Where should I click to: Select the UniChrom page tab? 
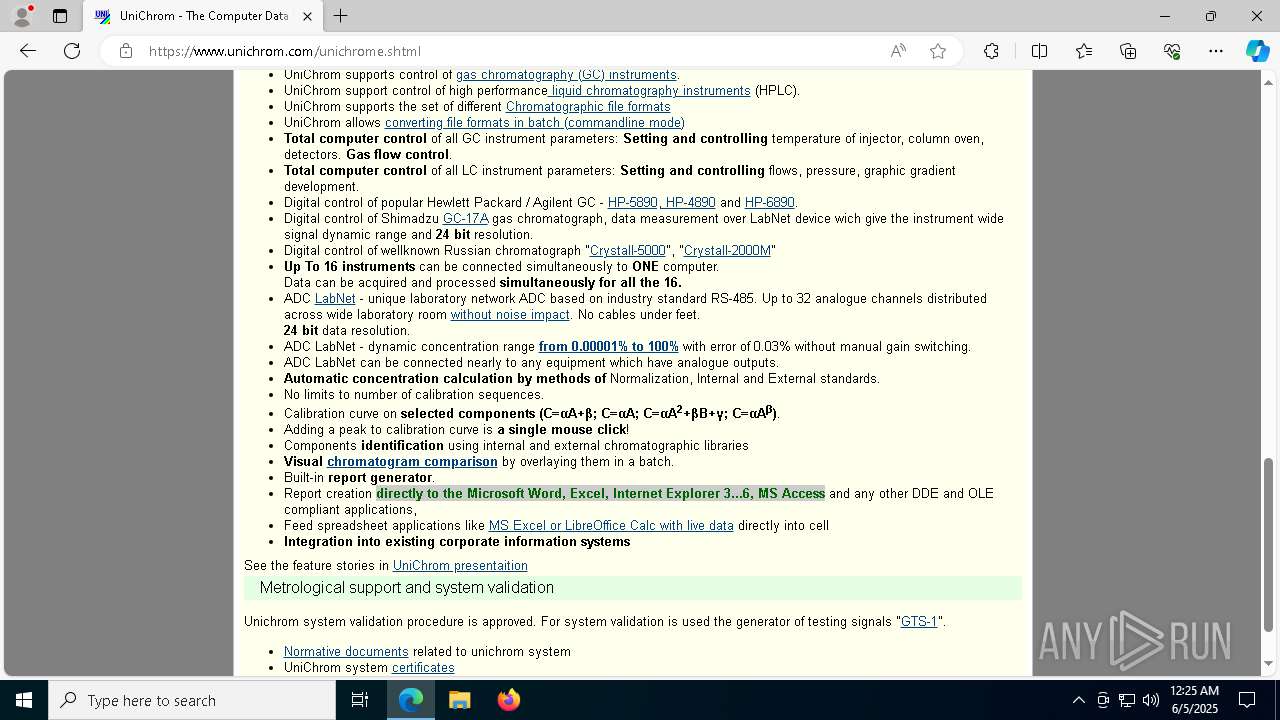tap(203, 16)
